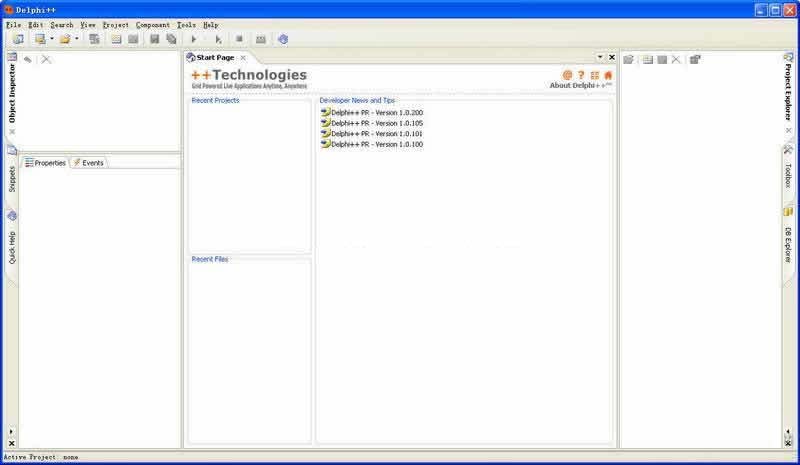
Task: Expand the tab list dropdown arrow on Start Page bar
Action: 600,58
